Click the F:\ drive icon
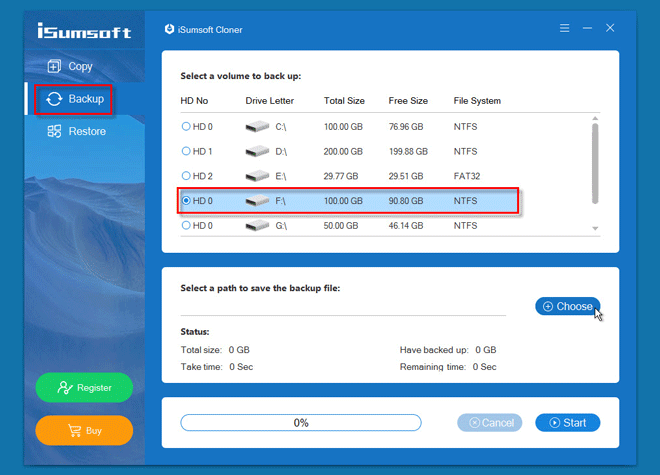Screen dimensions: 660x475 tap(257, 201)
